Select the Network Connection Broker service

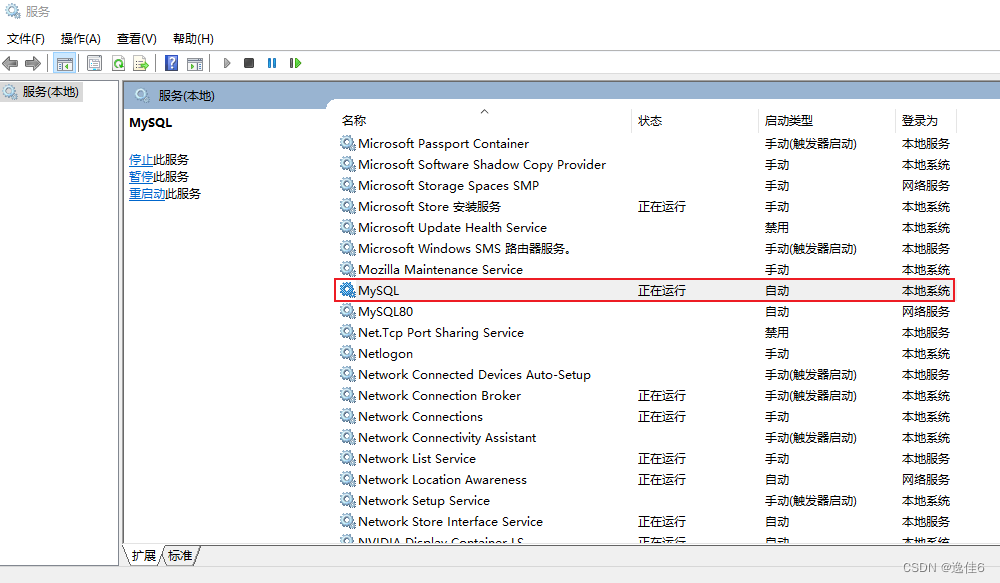[x=439, y=396]
